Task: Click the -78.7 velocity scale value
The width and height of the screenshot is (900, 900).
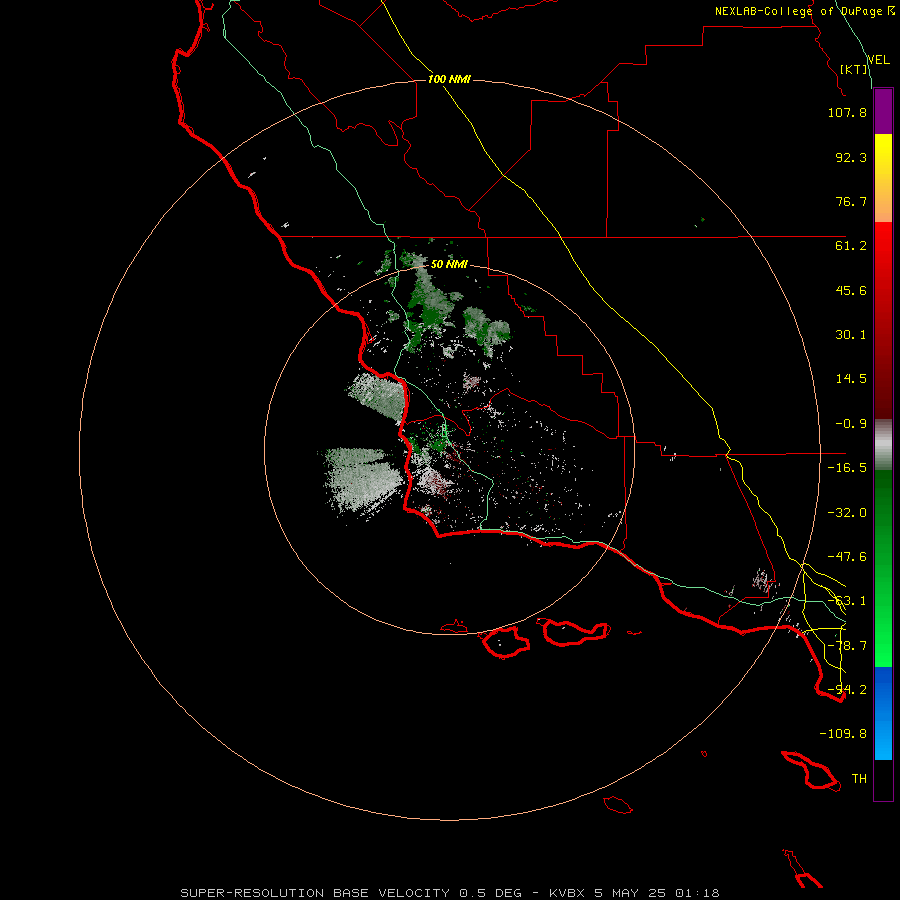Action: tap(847, 646)
